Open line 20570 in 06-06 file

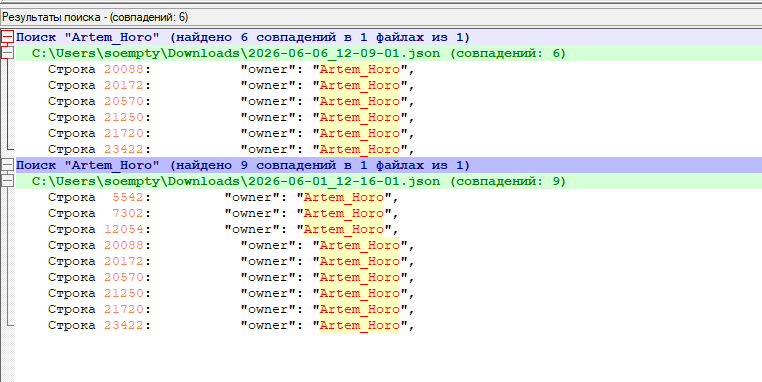[x=231, y=102]
